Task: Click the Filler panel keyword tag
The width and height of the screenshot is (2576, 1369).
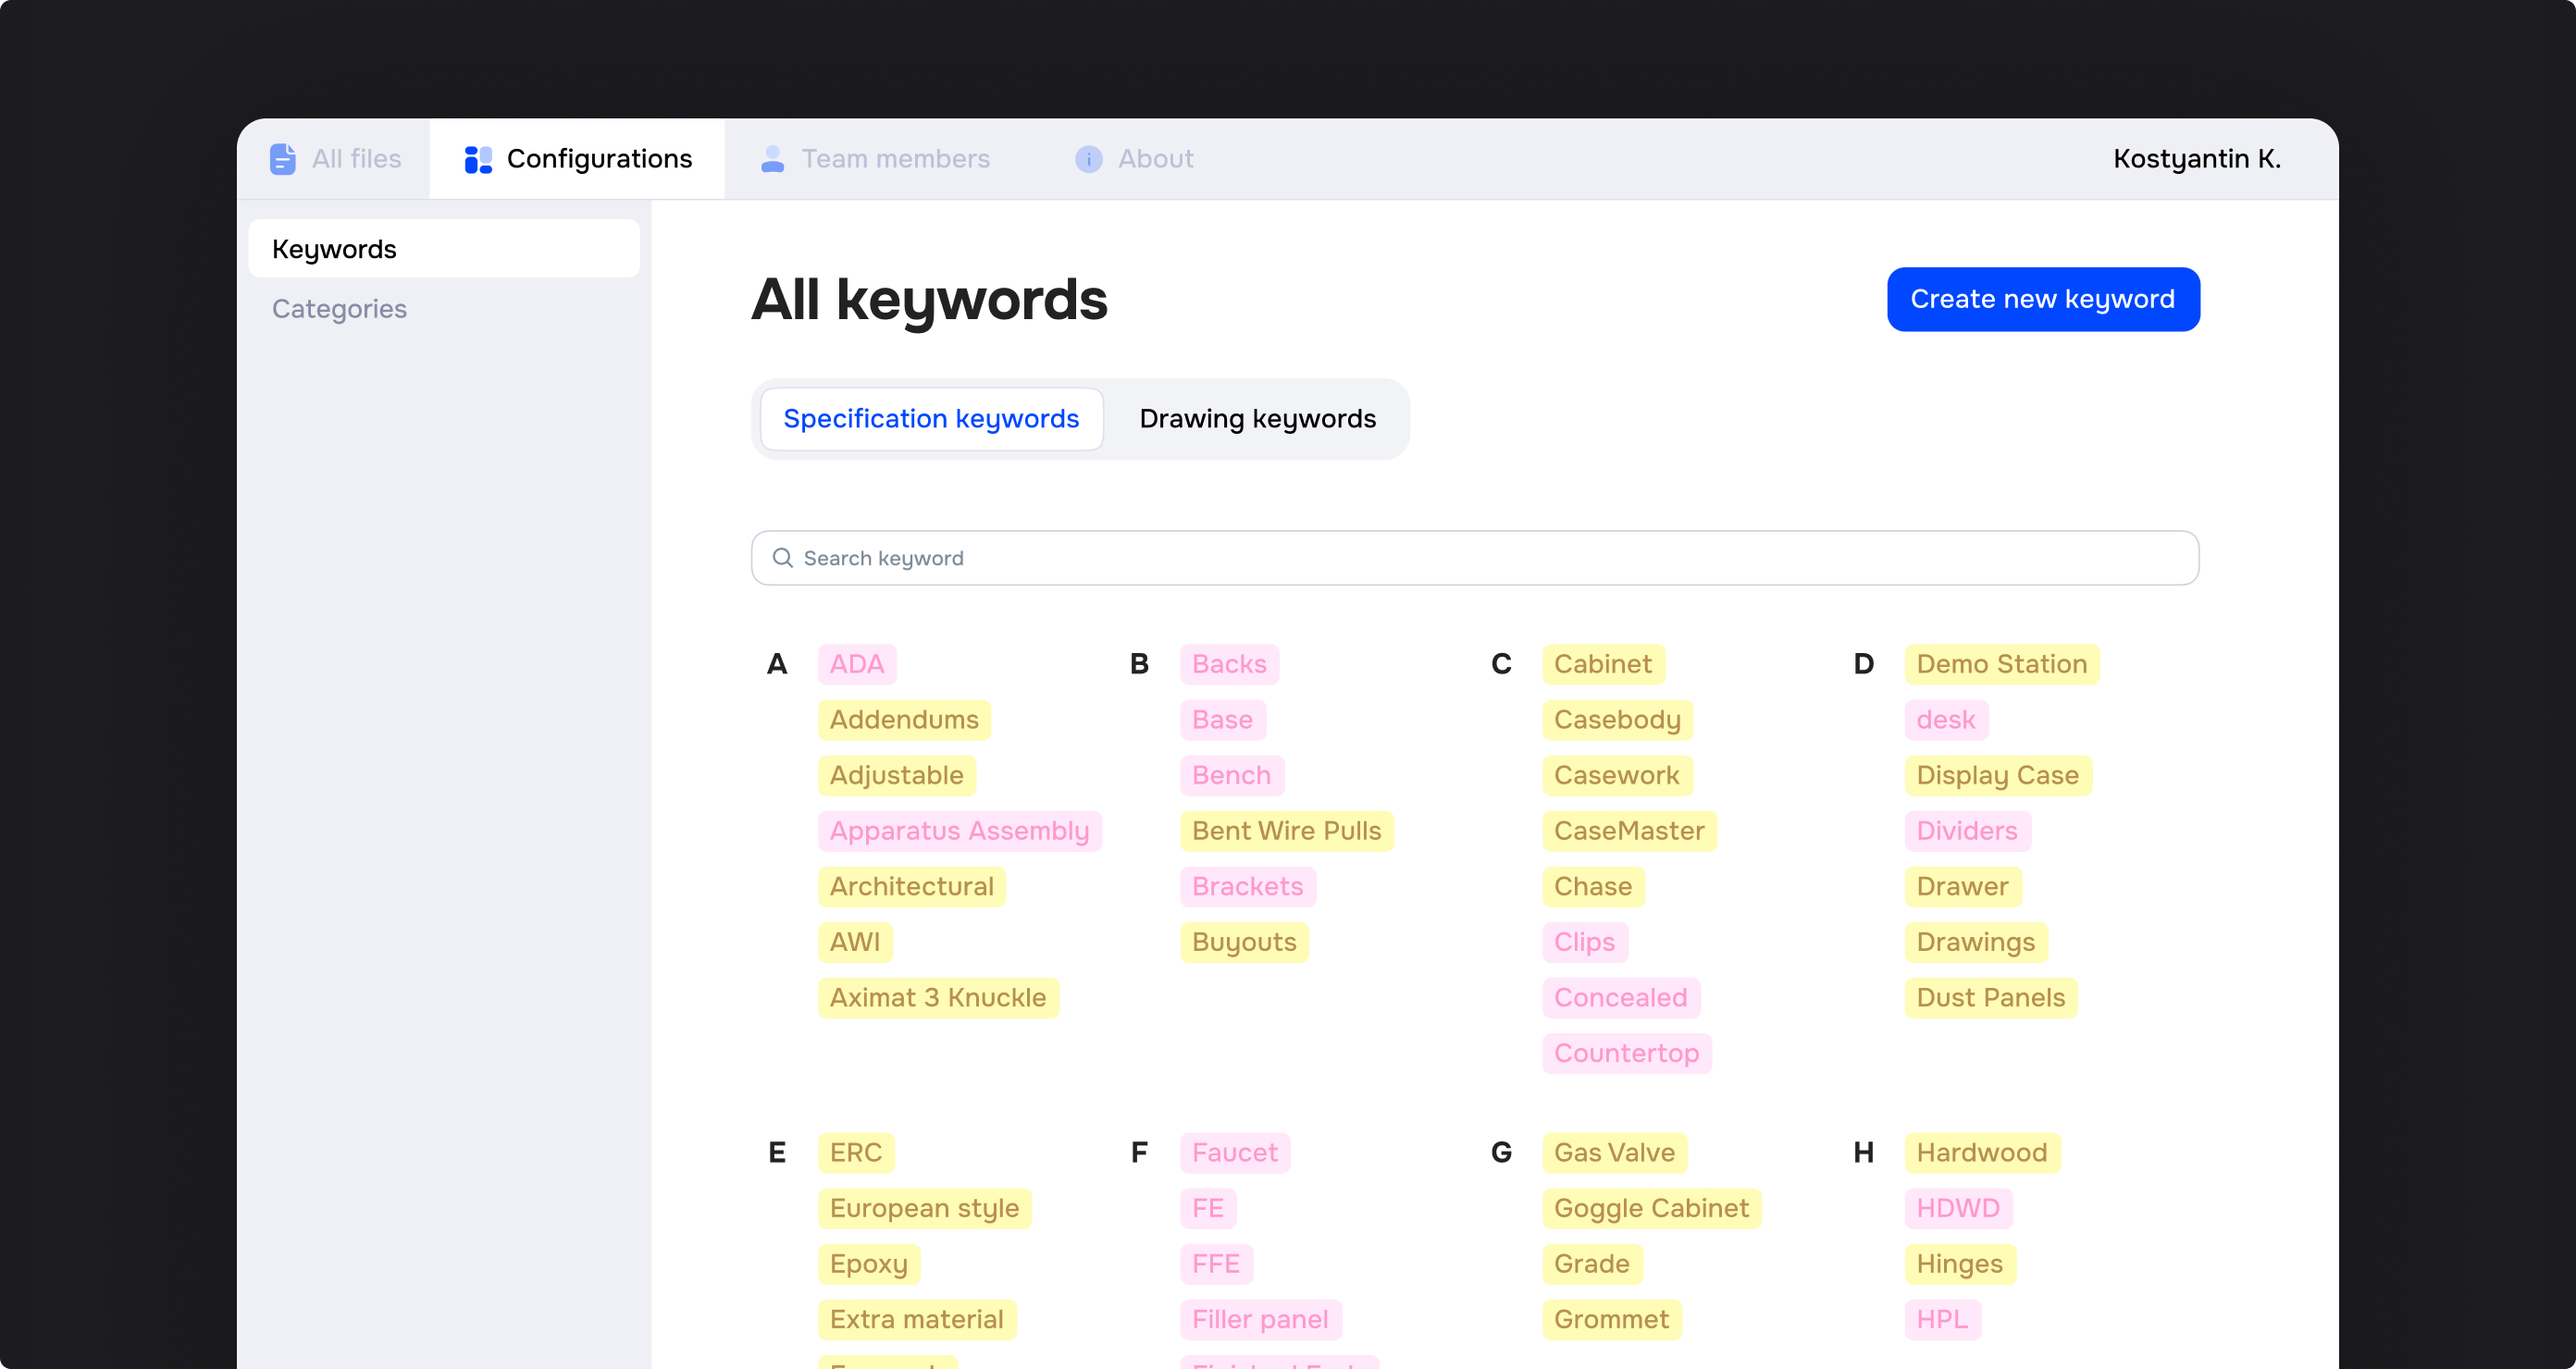Action: [1259, 1319]
